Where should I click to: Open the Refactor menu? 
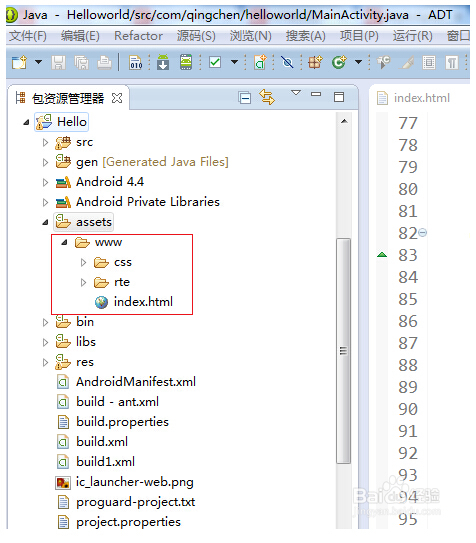(x=138, y=36)
